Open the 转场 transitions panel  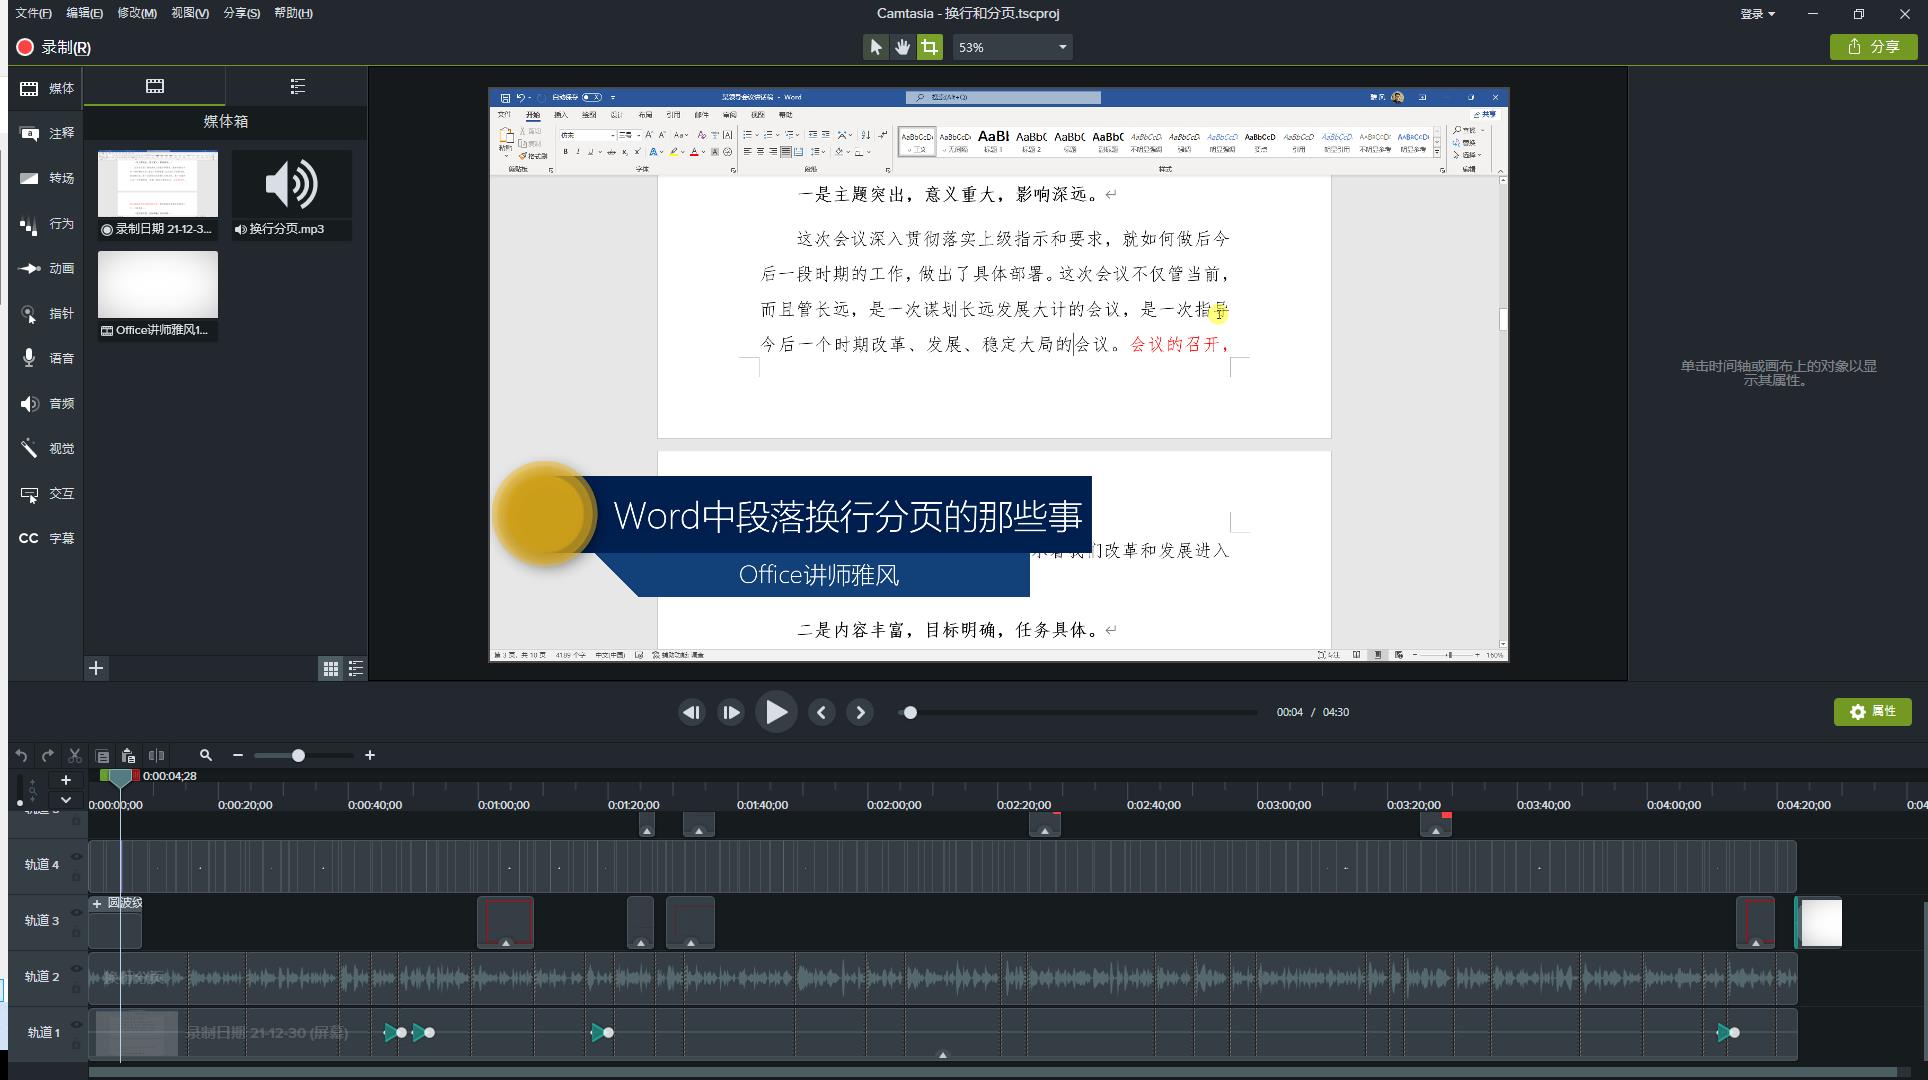(47, 178)
